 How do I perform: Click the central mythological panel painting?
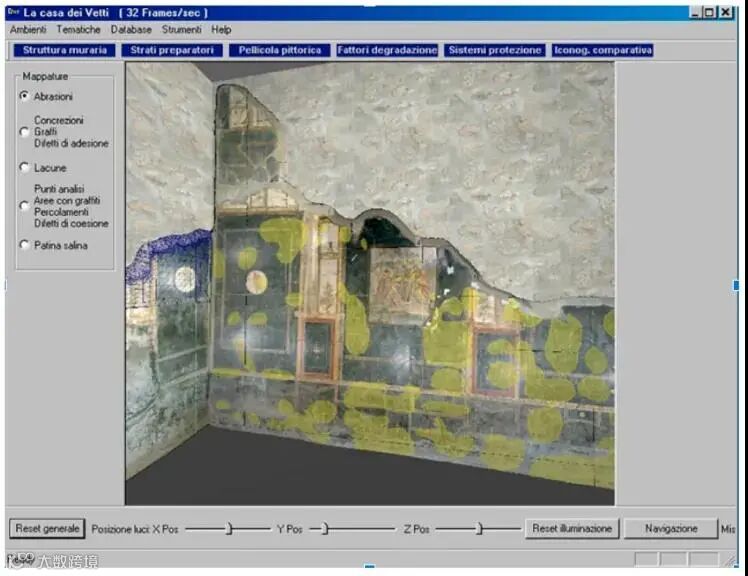click(401, 285)
